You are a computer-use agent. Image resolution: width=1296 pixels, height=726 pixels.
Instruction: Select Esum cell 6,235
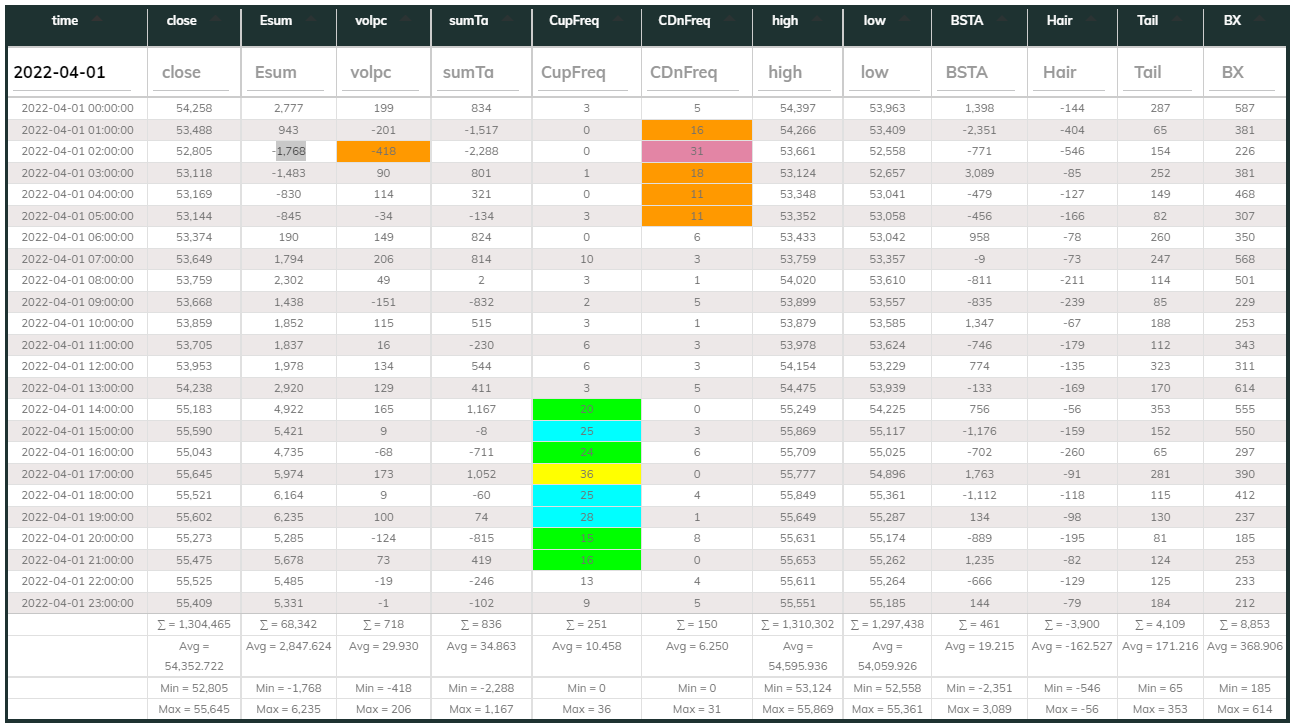pyautogui.click(x=288, y=517)
